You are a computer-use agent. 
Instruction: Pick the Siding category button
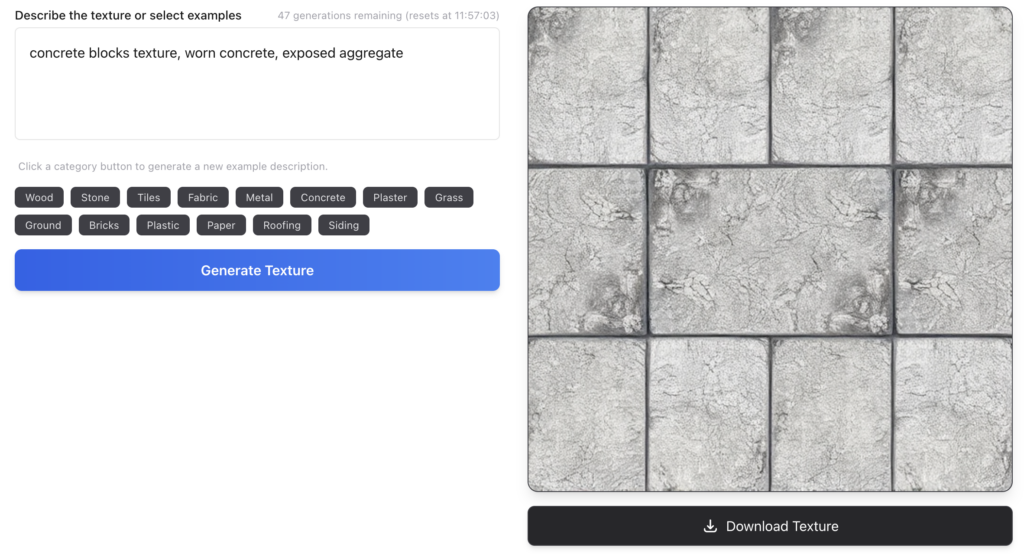point(344,225)
